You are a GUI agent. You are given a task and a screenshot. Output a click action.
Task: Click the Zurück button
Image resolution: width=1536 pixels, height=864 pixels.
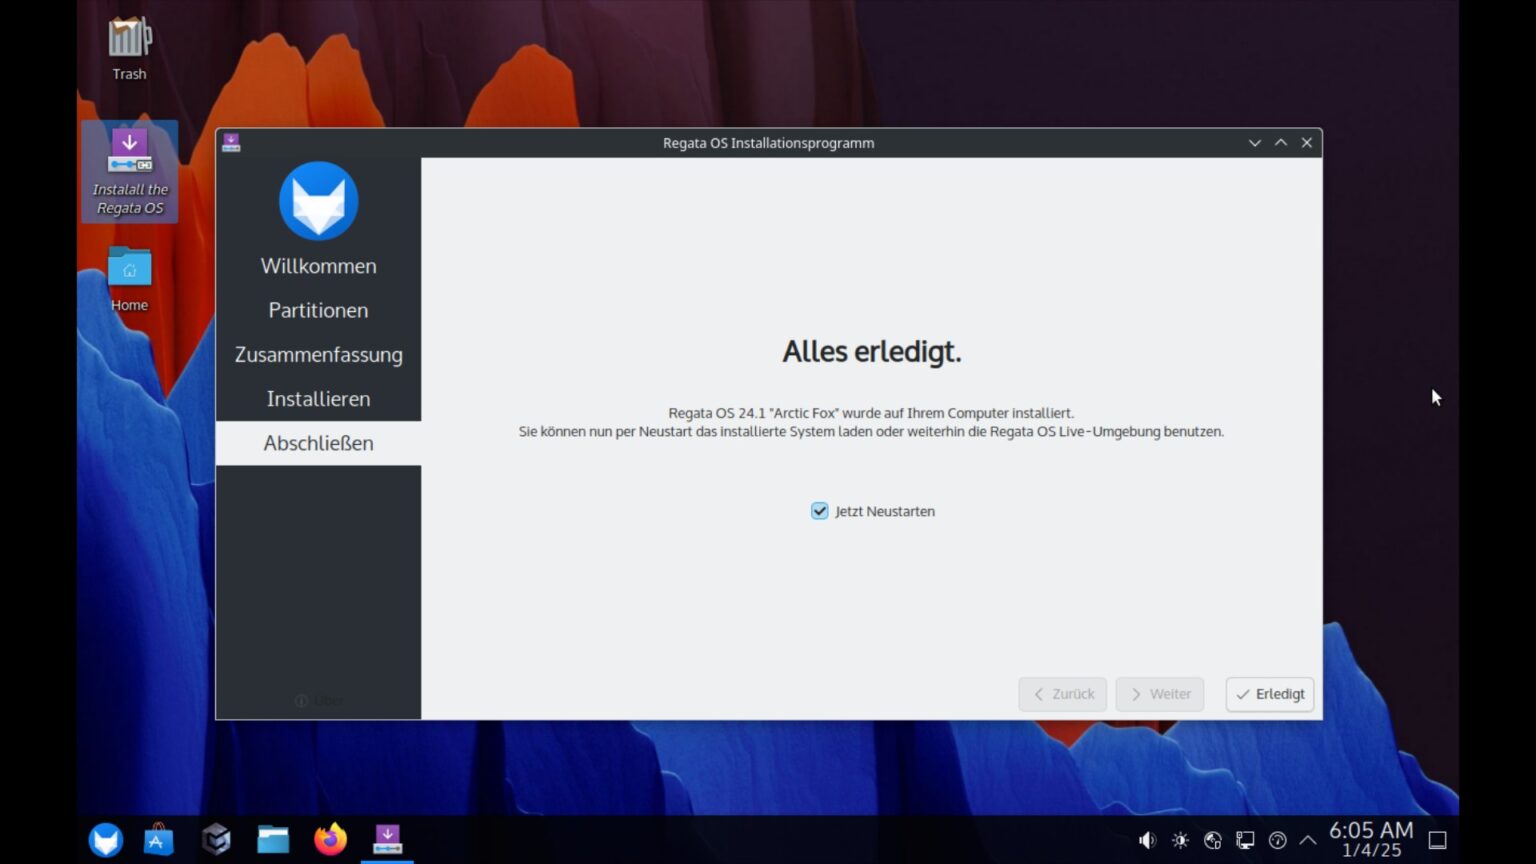tap(1063, 694)
